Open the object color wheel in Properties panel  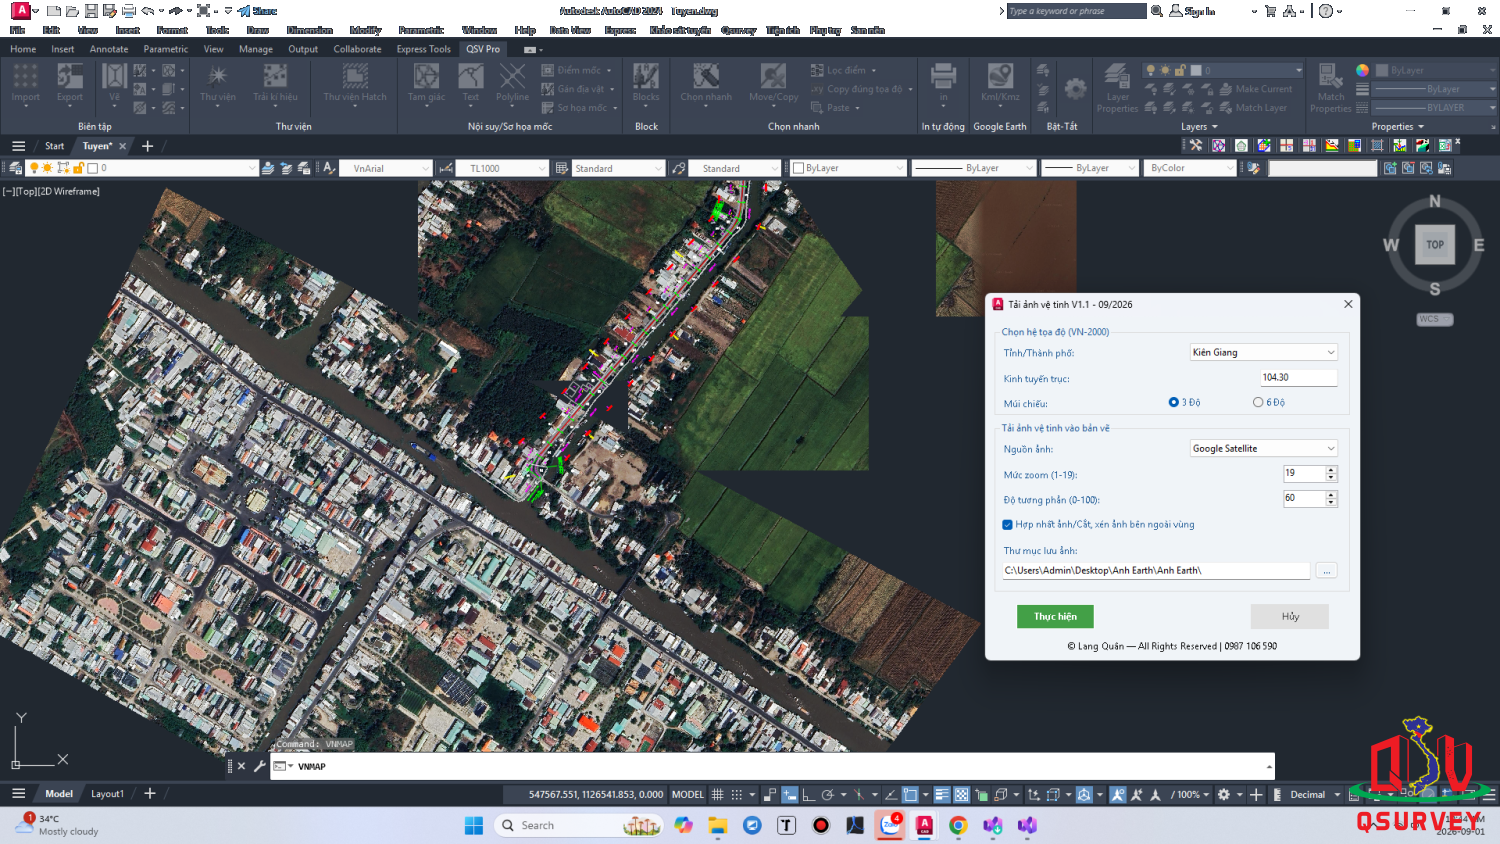1362,70
